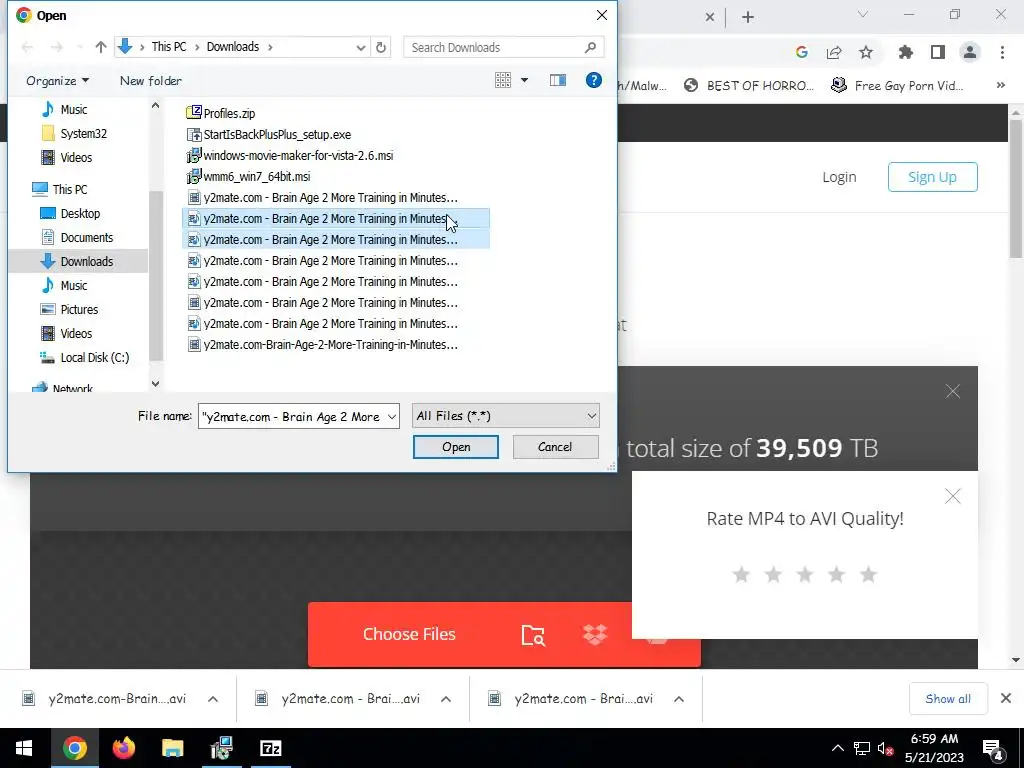Bookmark this page star icon

tap(866, 52)
